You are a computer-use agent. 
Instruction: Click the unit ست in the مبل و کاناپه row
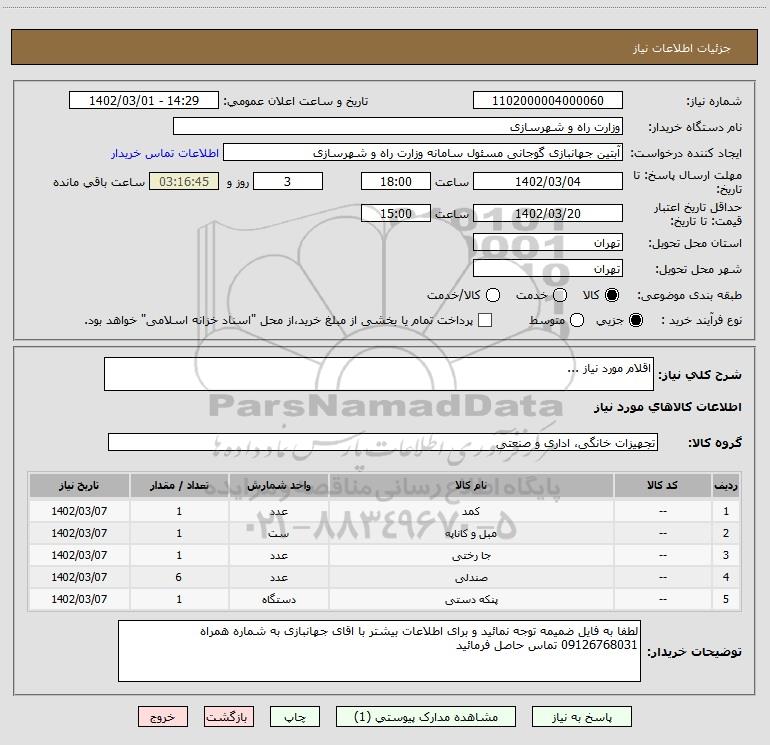point(278,533)
